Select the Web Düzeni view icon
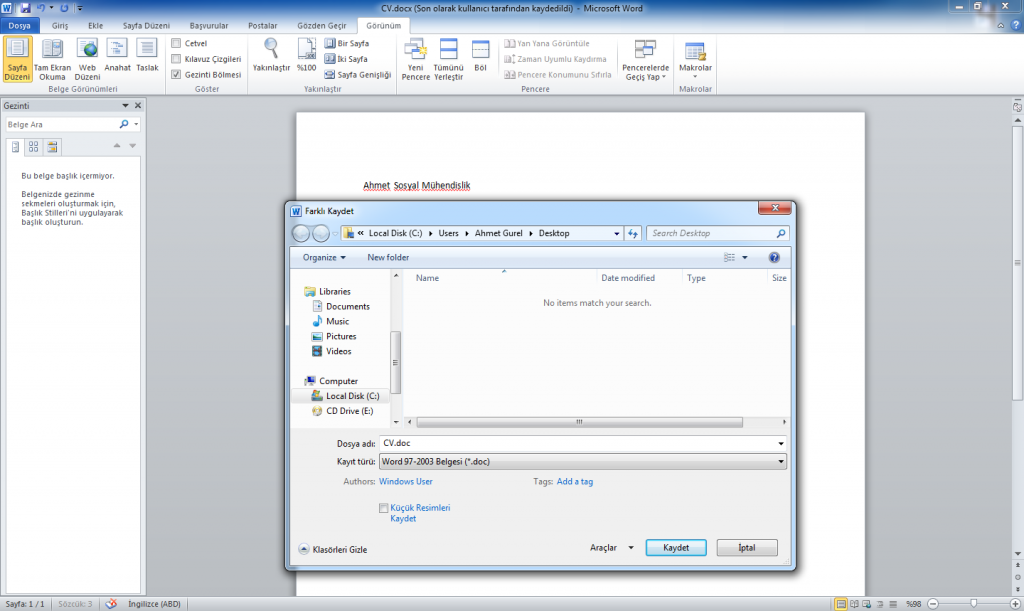 88,49
